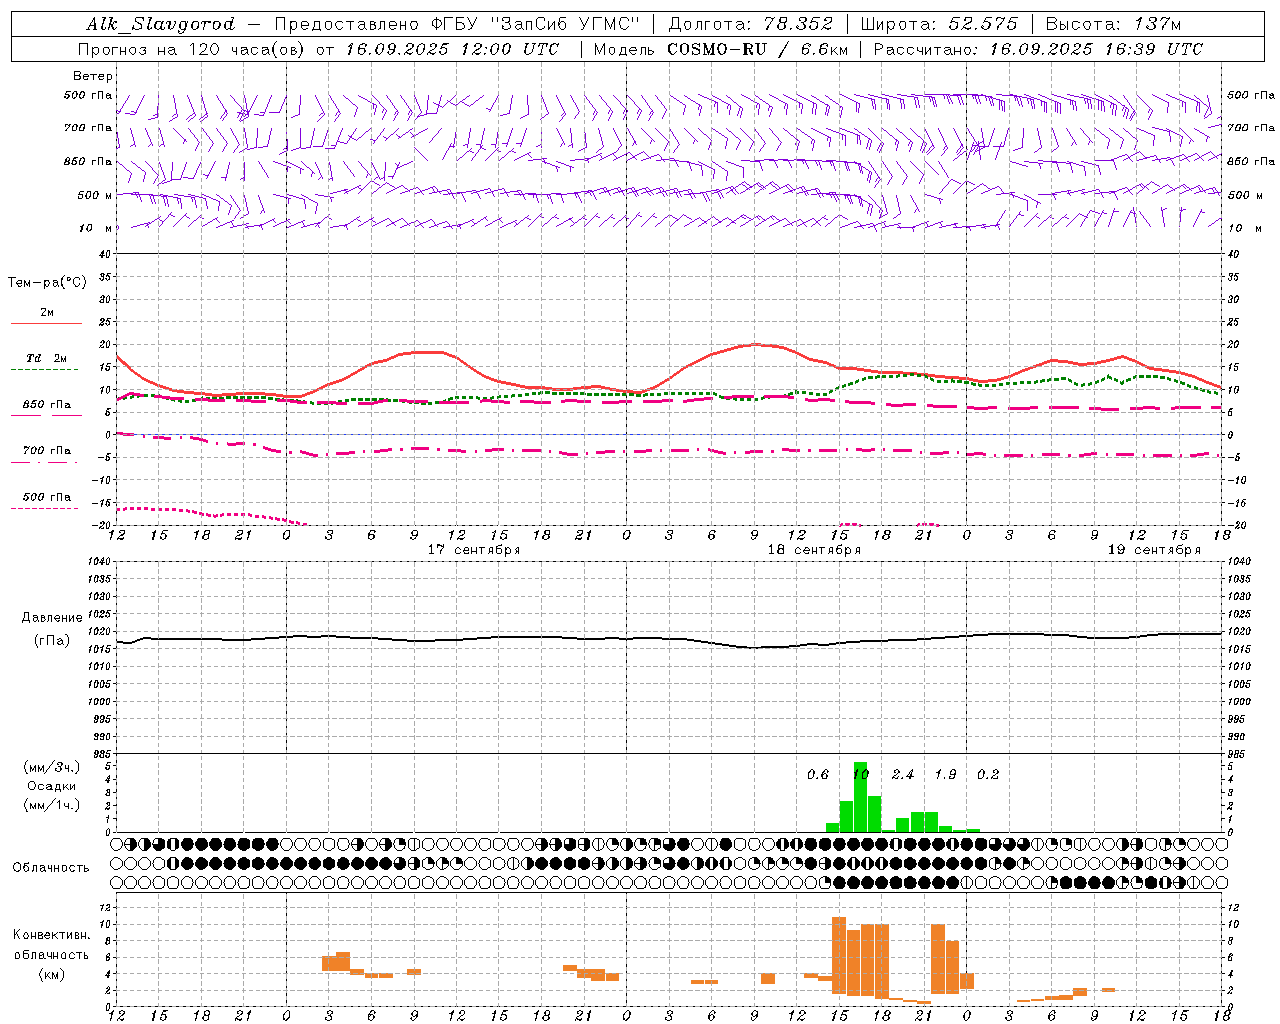The width and height of the screenshot is (1280, 1024).
Task: Click 'Предоставлено ФГБУ "ЗапСиб УГМС"' text
Action: tap(457, 24)
